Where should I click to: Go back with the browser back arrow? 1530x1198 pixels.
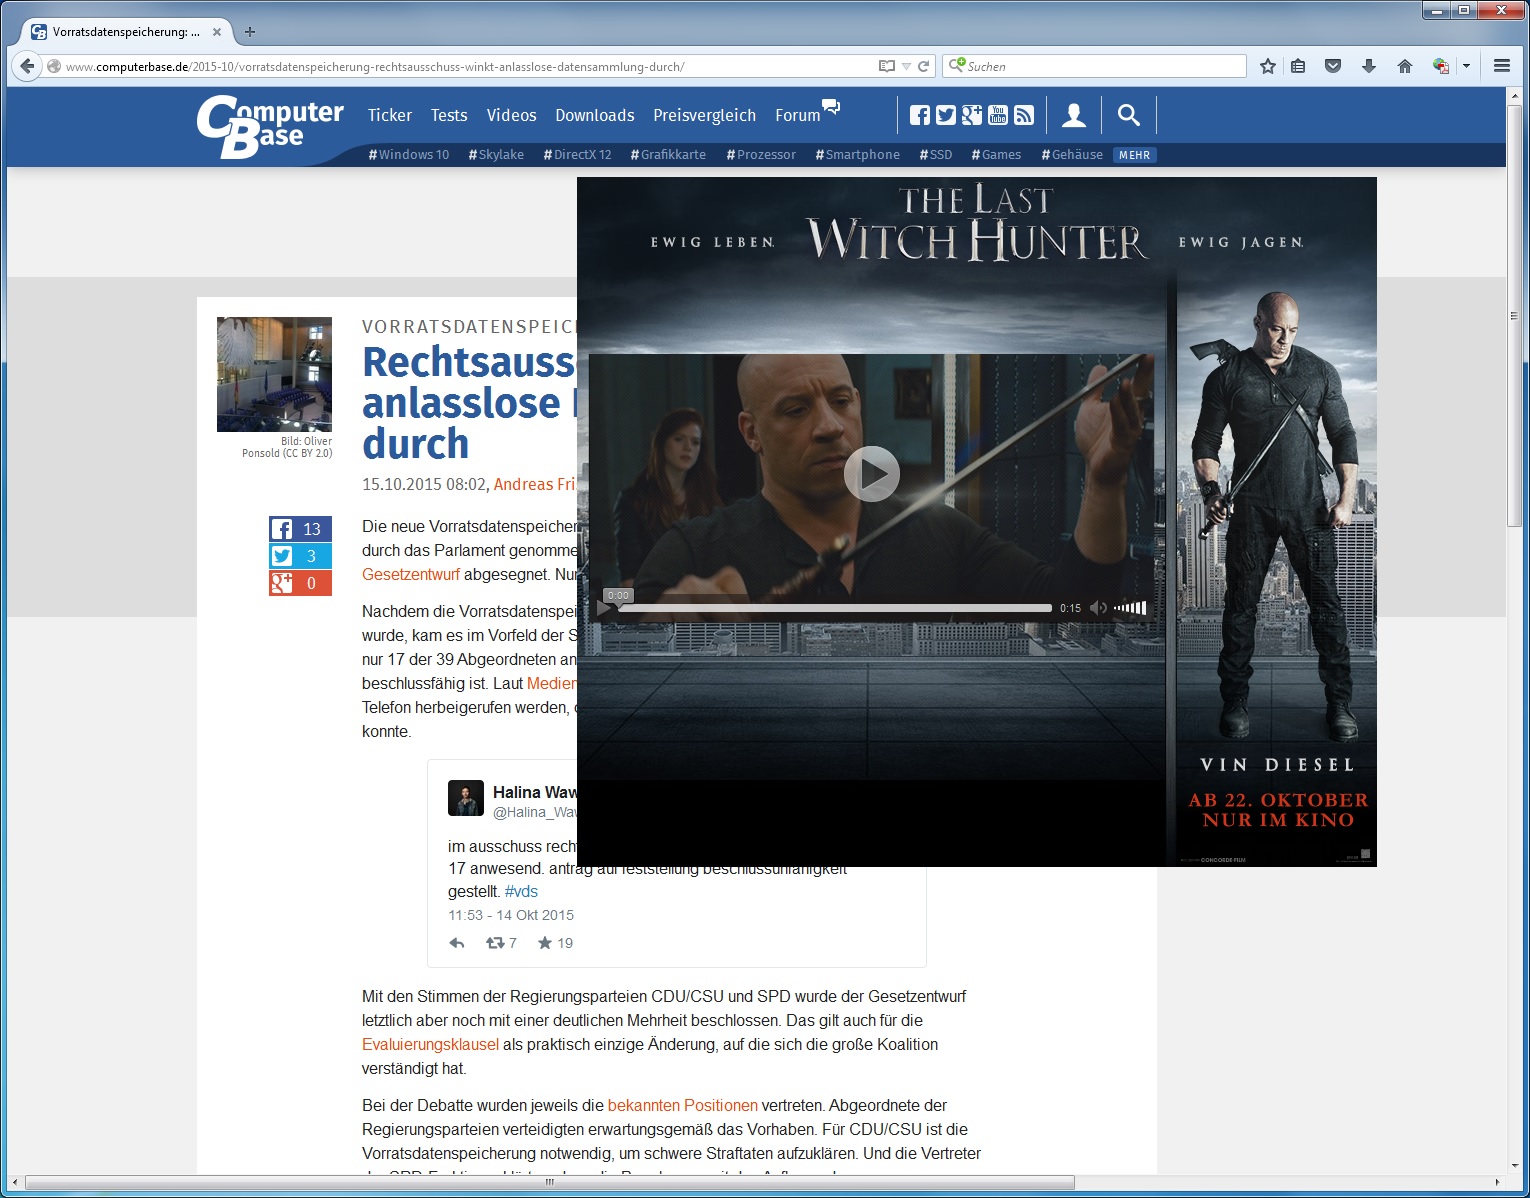(27, 66)
